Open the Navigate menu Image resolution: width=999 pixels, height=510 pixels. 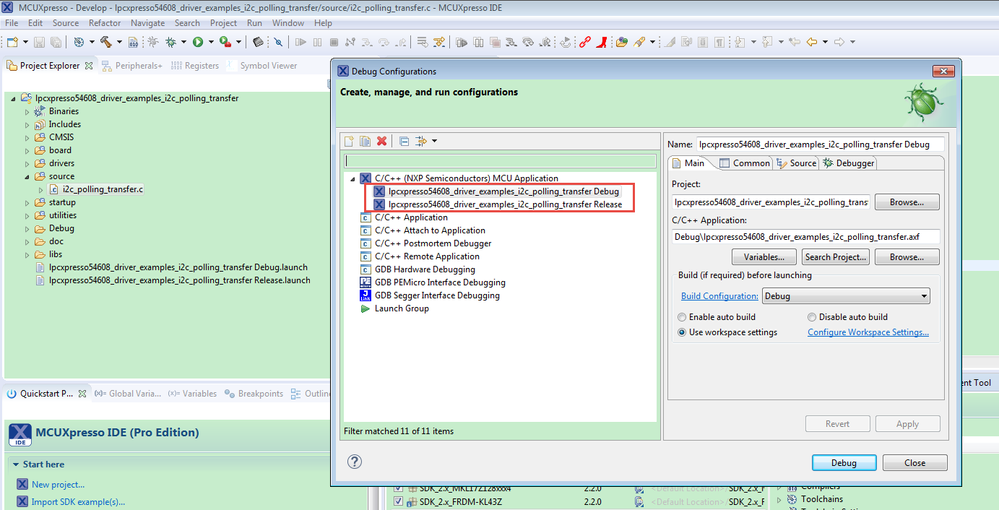point(147,23)
